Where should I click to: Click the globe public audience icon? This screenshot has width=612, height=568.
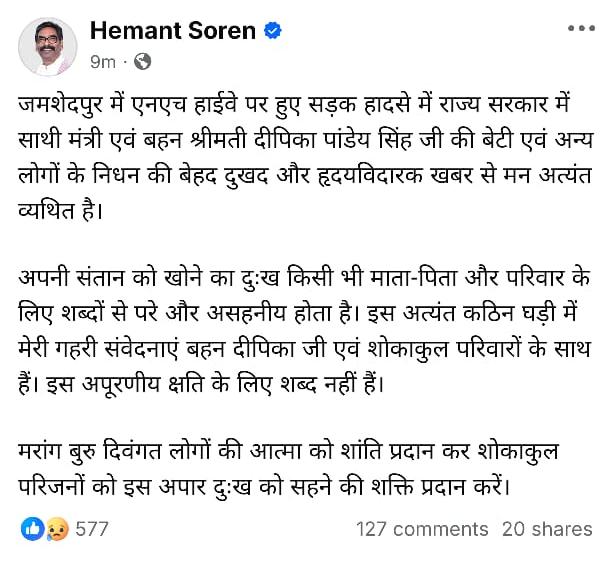[x=142, y=62]
